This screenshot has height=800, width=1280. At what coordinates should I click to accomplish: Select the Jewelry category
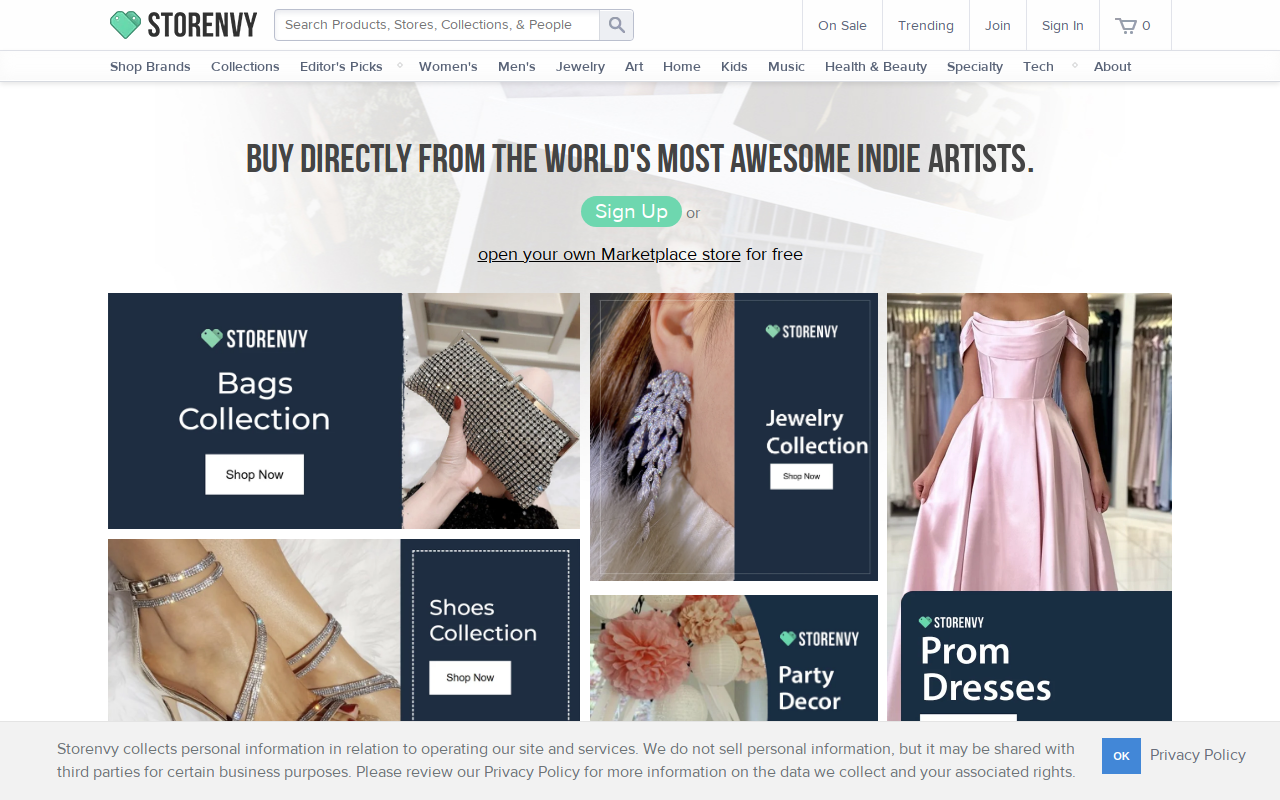(x=580, y=66)
